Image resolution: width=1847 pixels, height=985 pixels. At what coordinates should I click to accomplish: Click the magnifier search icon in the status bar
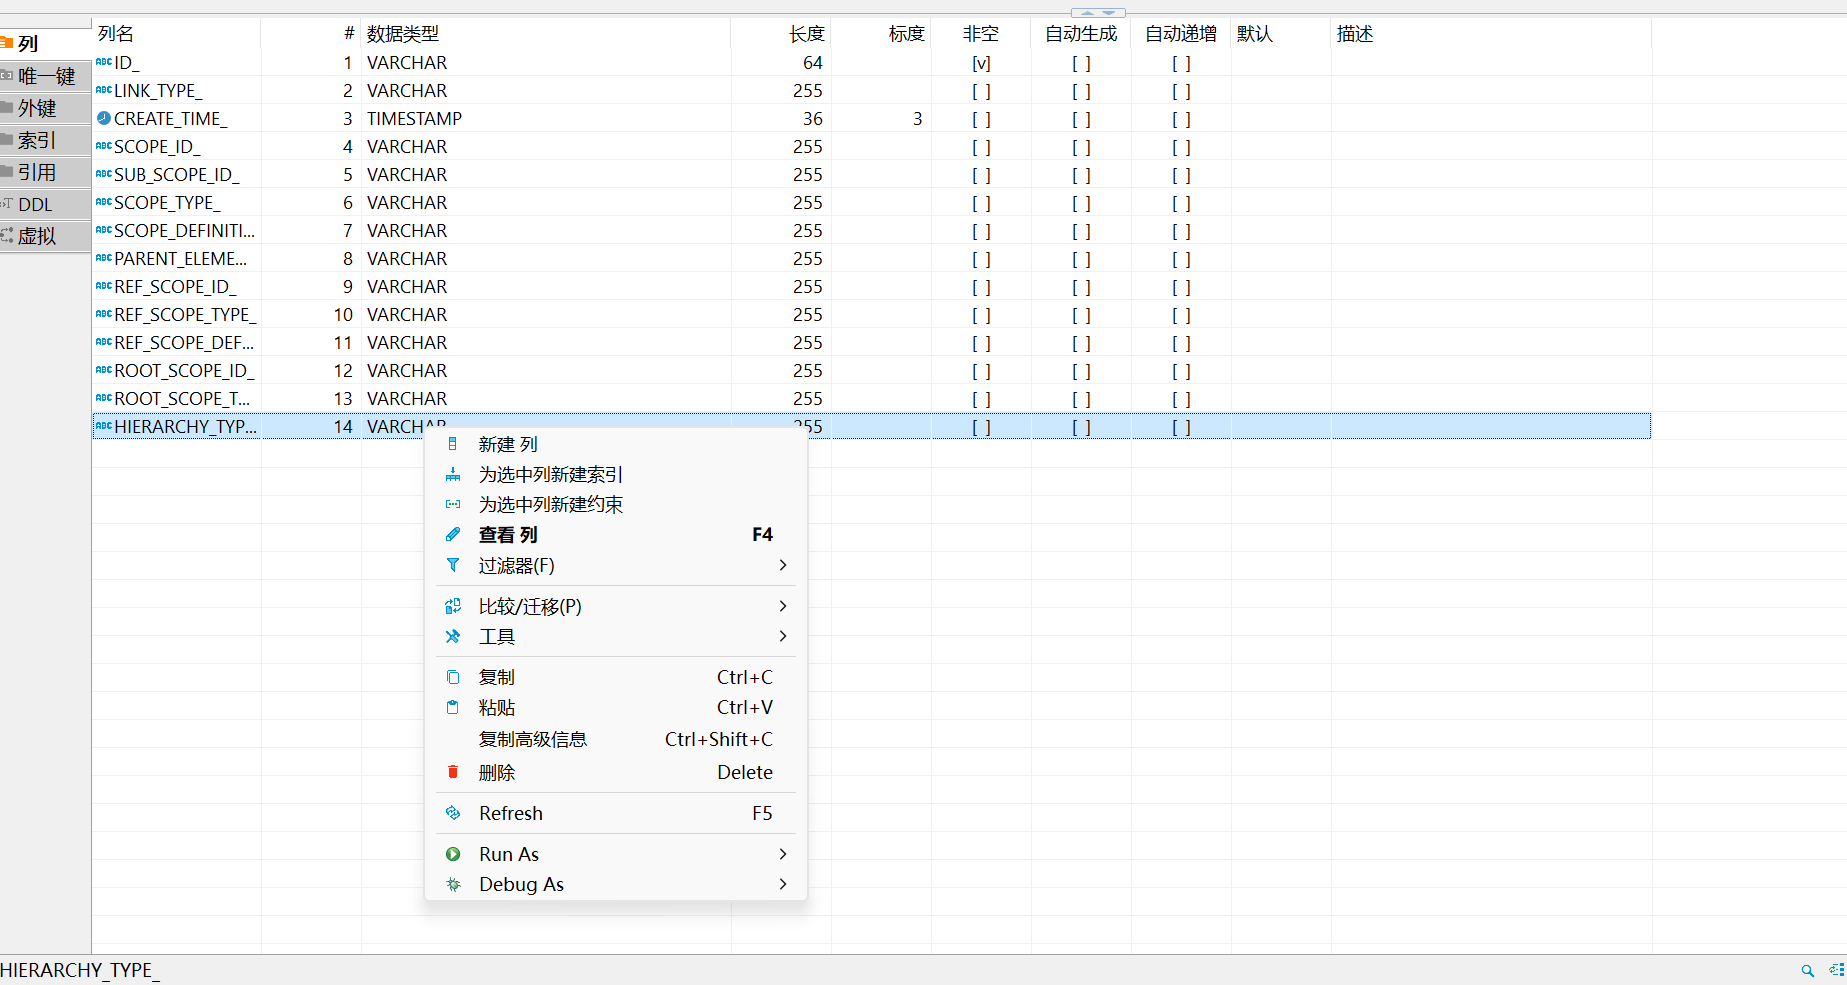1808,969
